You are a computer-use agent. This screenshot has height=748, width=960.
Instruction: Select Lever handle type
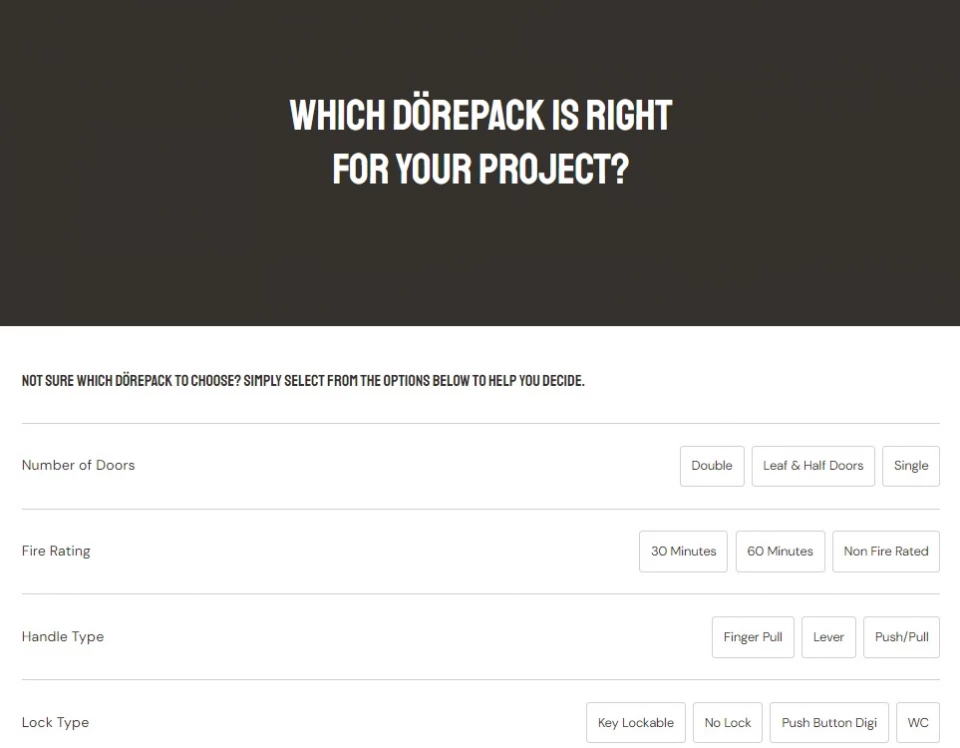(x=828, y=637)
